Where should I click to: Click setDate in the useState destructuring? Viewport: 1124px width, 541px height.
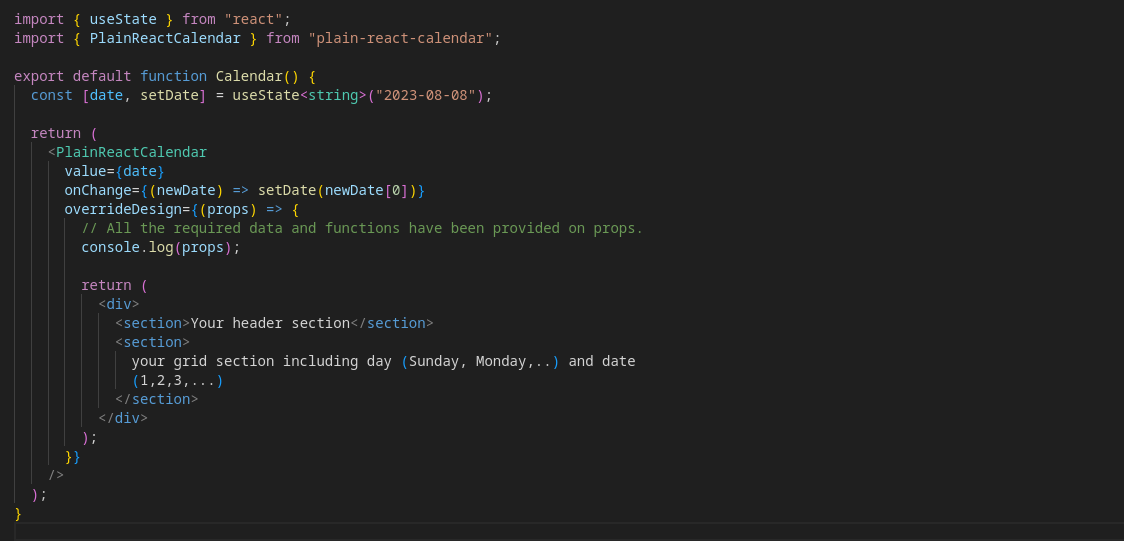point(169,95)
